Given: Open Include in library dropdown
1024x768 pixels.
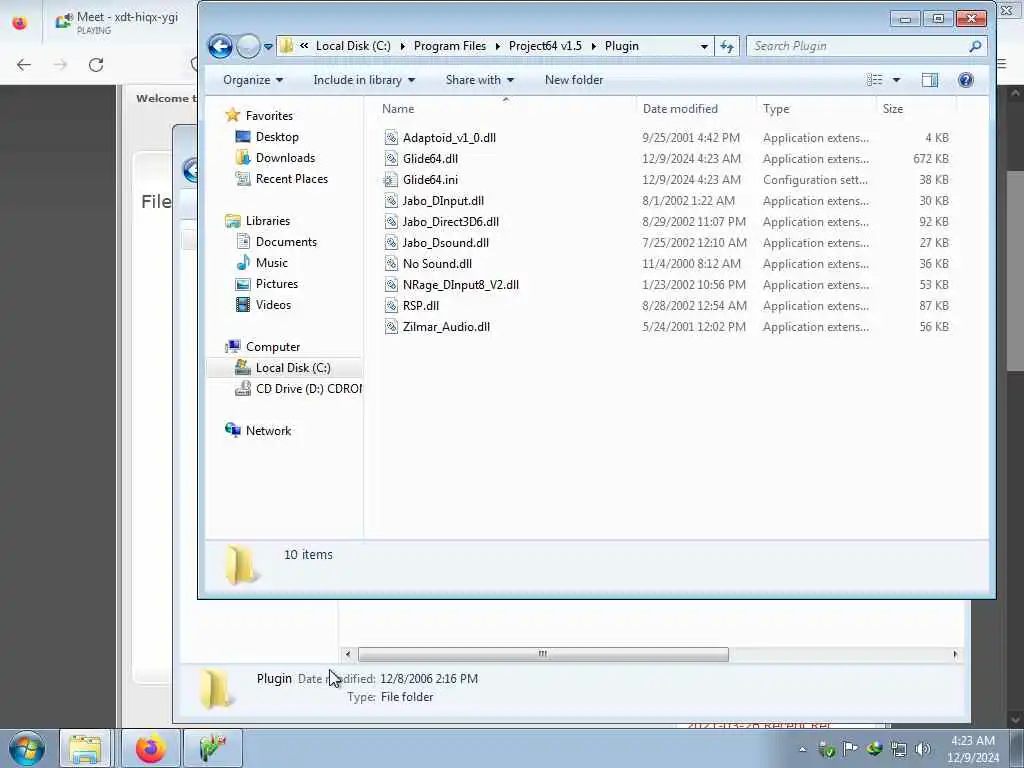Looking at the screenshot, I should 364,80.
